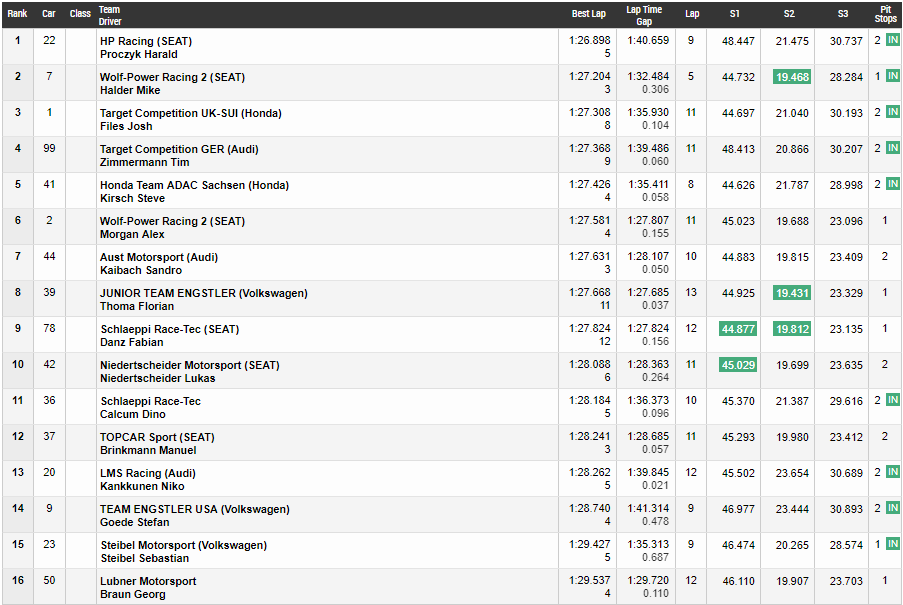Click the Team Driver column header
This screenshot has height=605, width=903.
coord(109,16)
